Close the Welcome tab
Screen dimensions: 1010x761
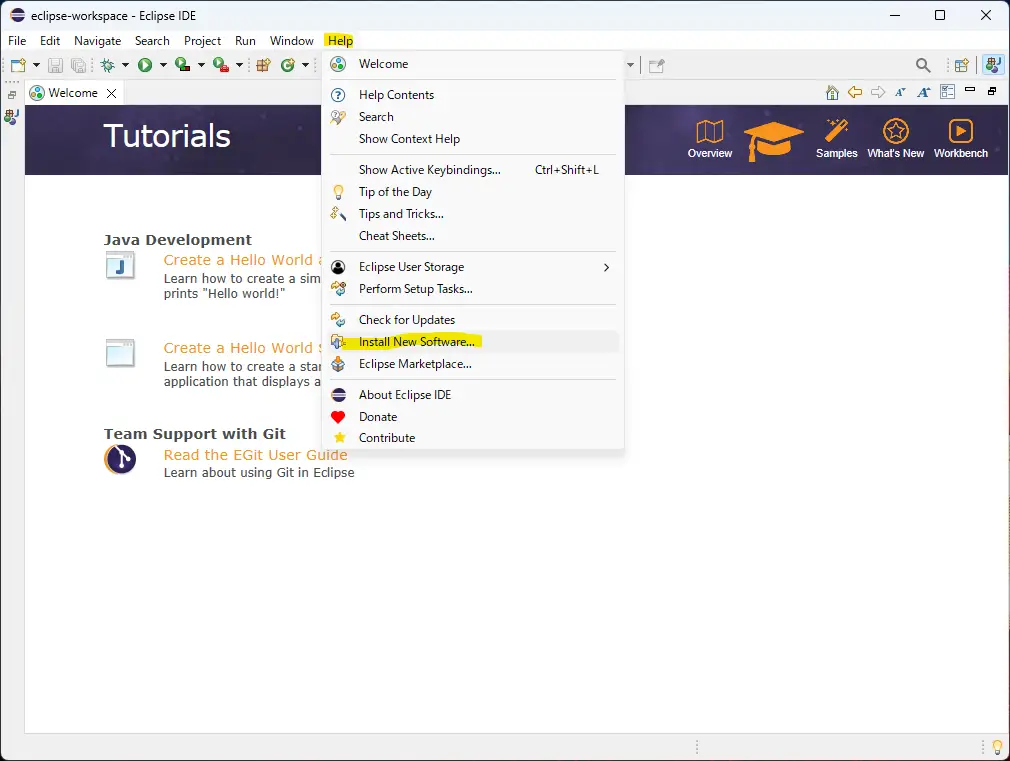pyautogui.click(x=111, y=93)
